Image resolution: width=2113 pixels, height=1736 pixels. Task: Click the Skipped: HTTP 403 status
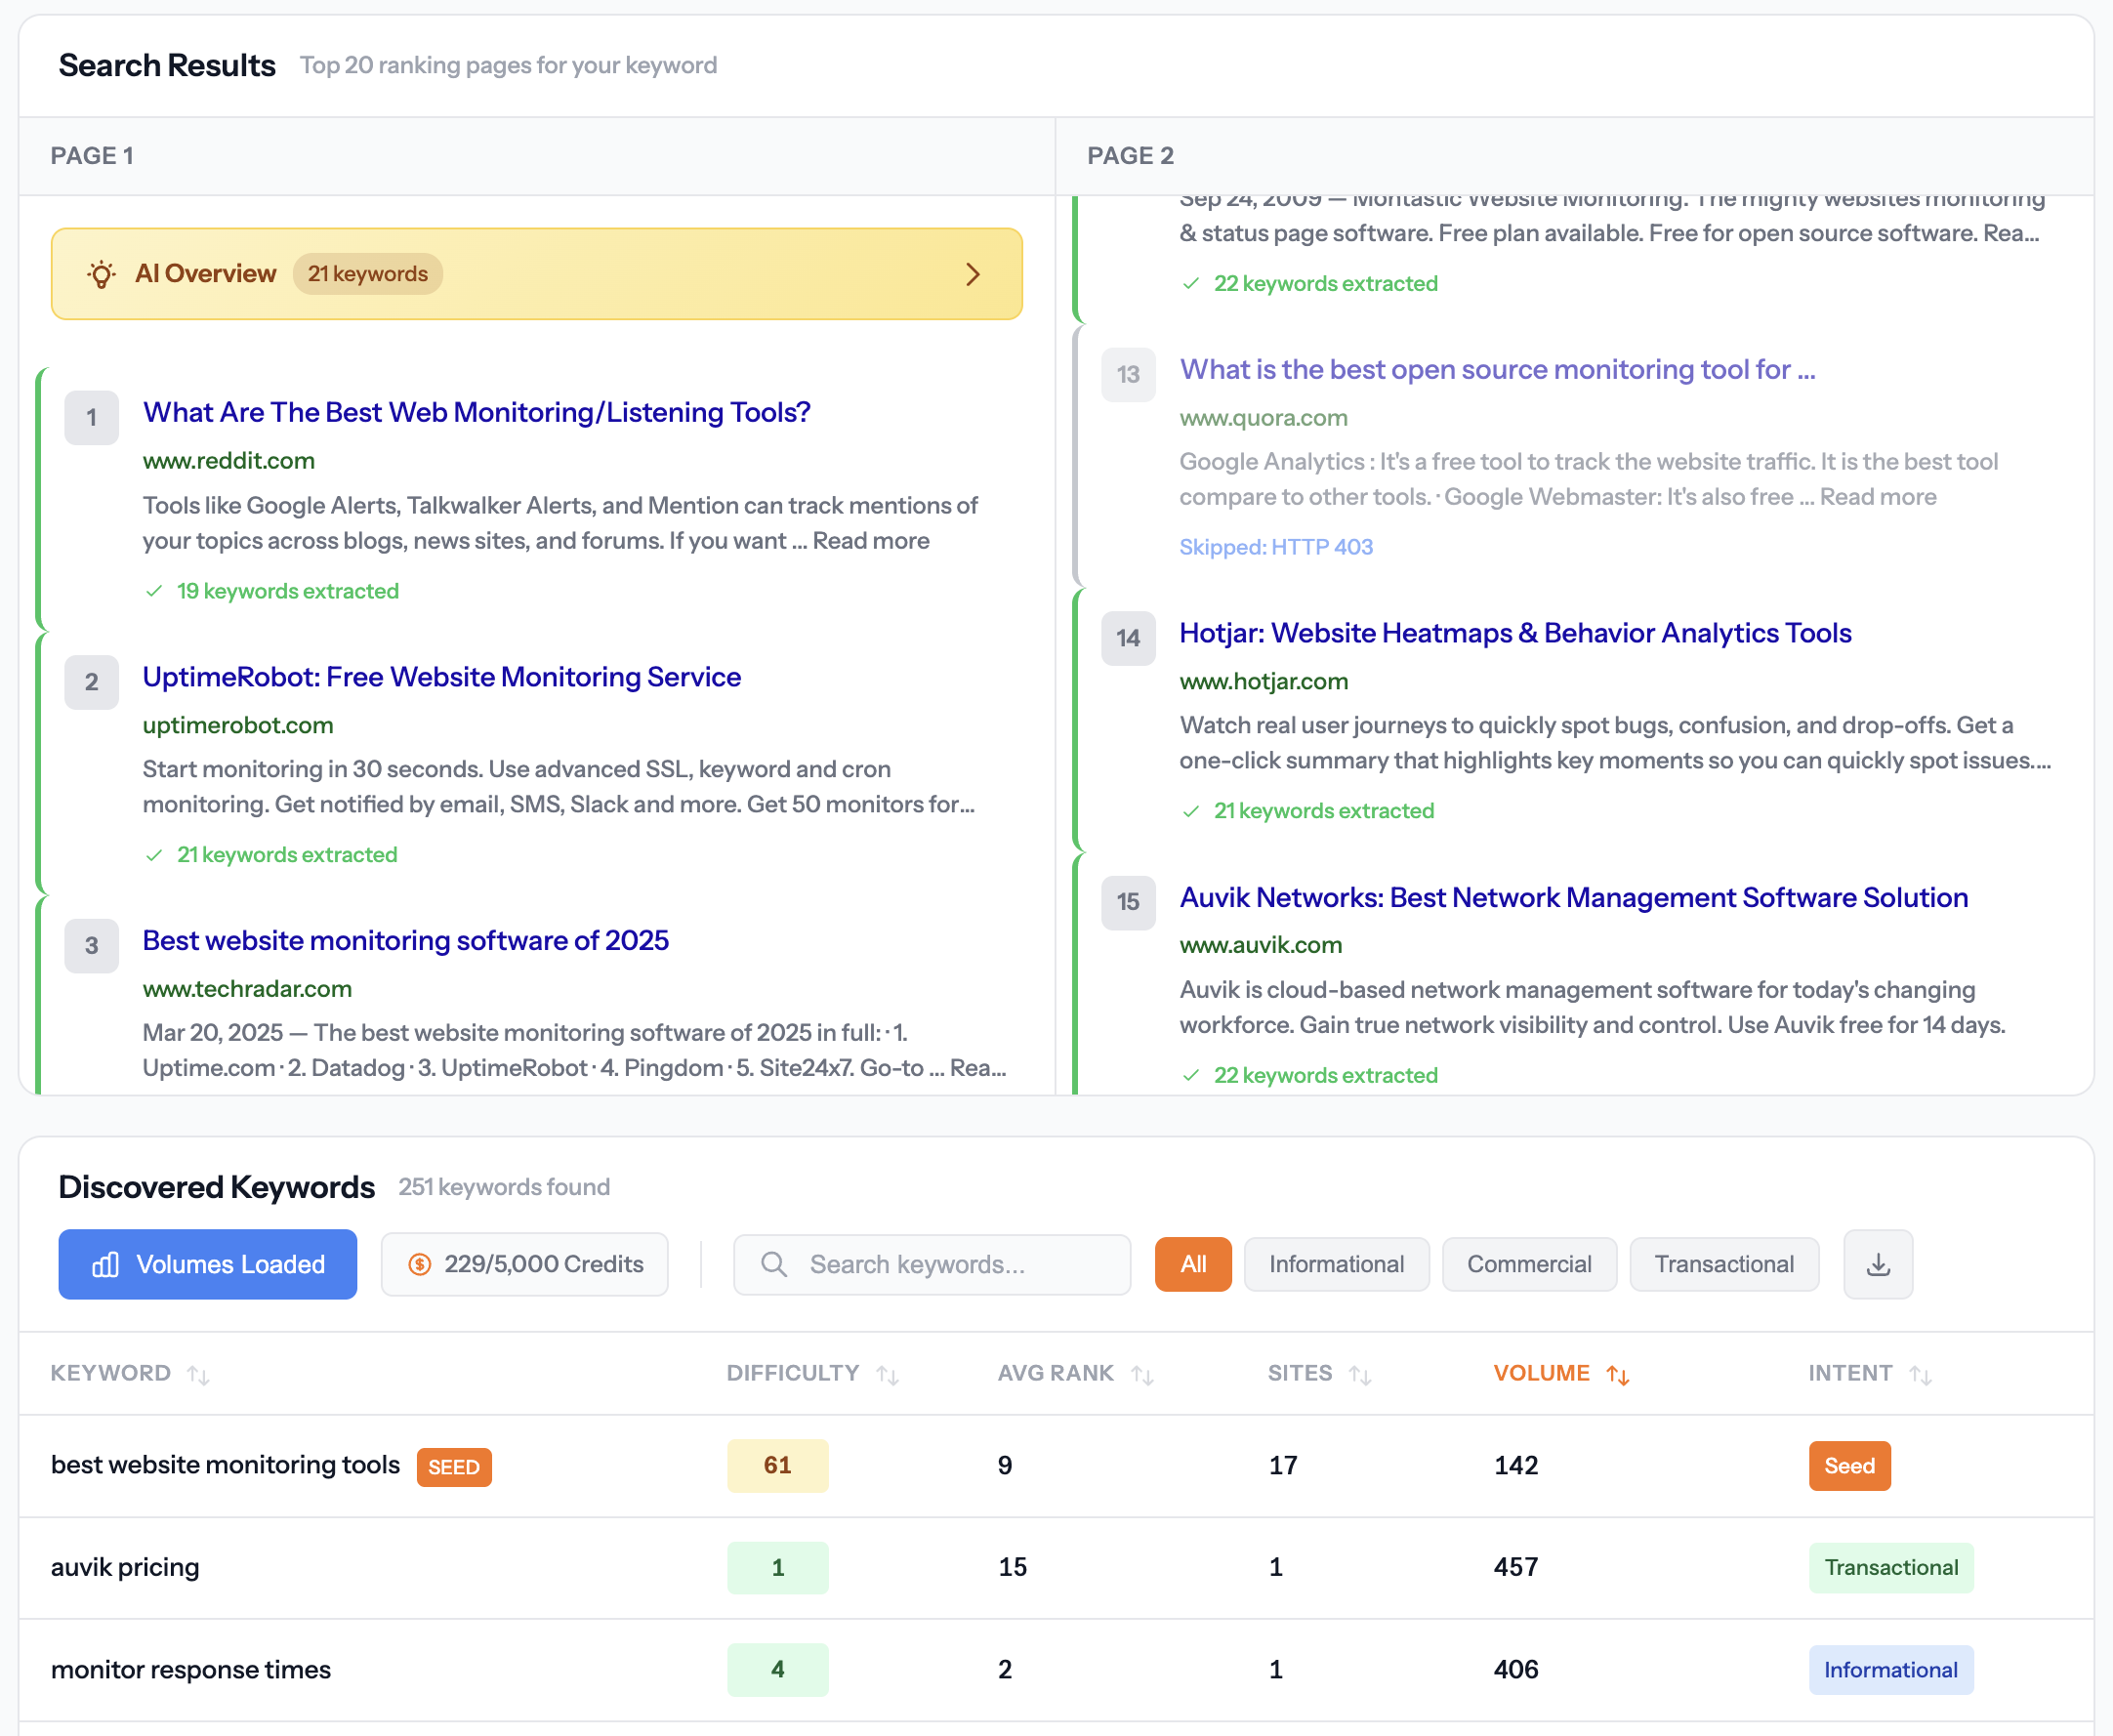[1276, 547]
